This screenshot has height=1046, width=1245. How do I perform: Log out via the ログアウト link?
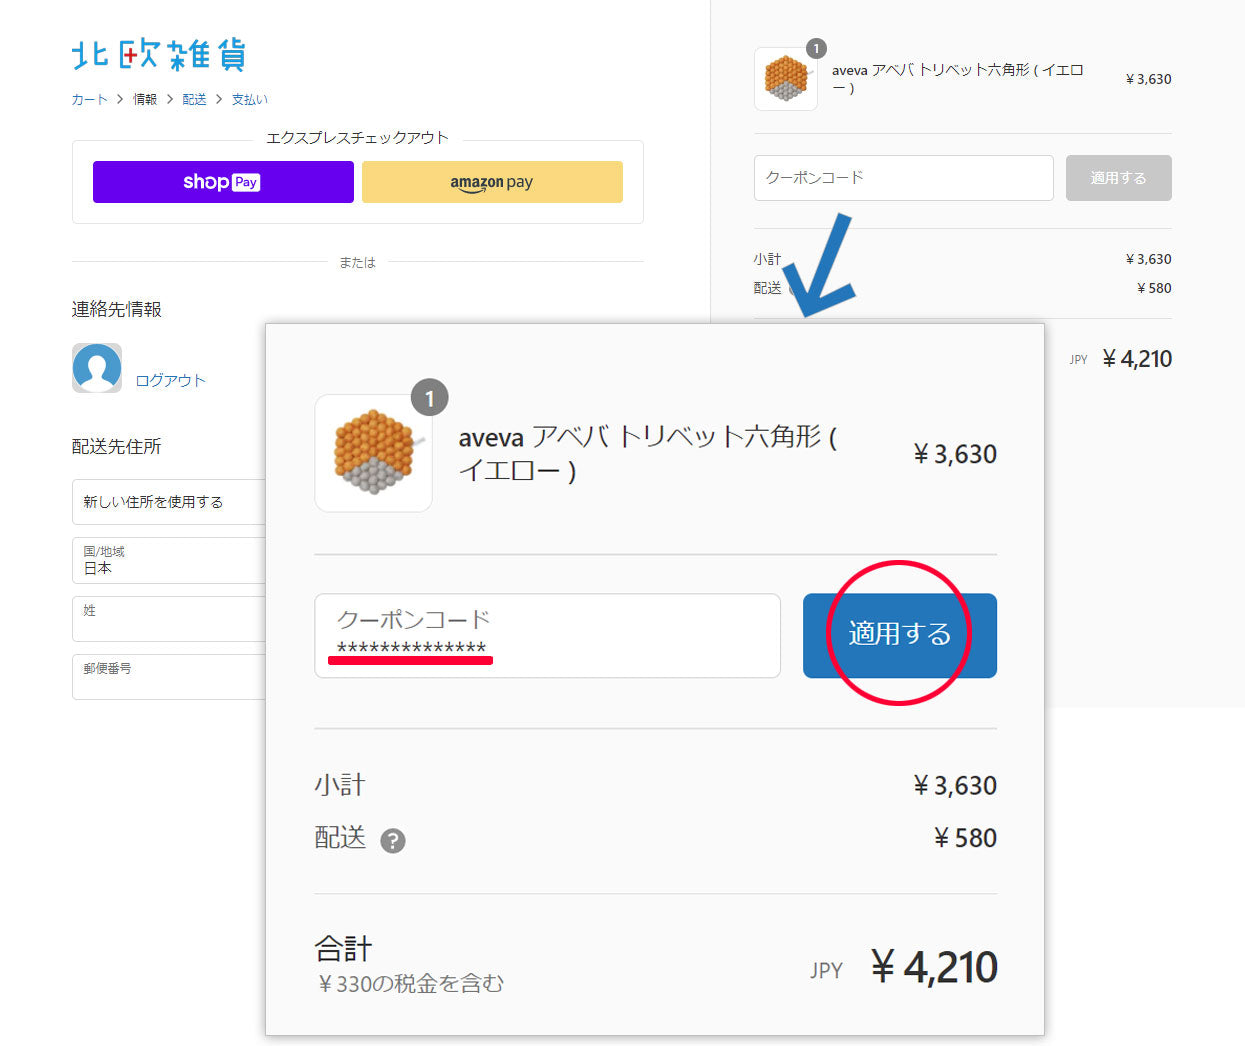point(170,380)
